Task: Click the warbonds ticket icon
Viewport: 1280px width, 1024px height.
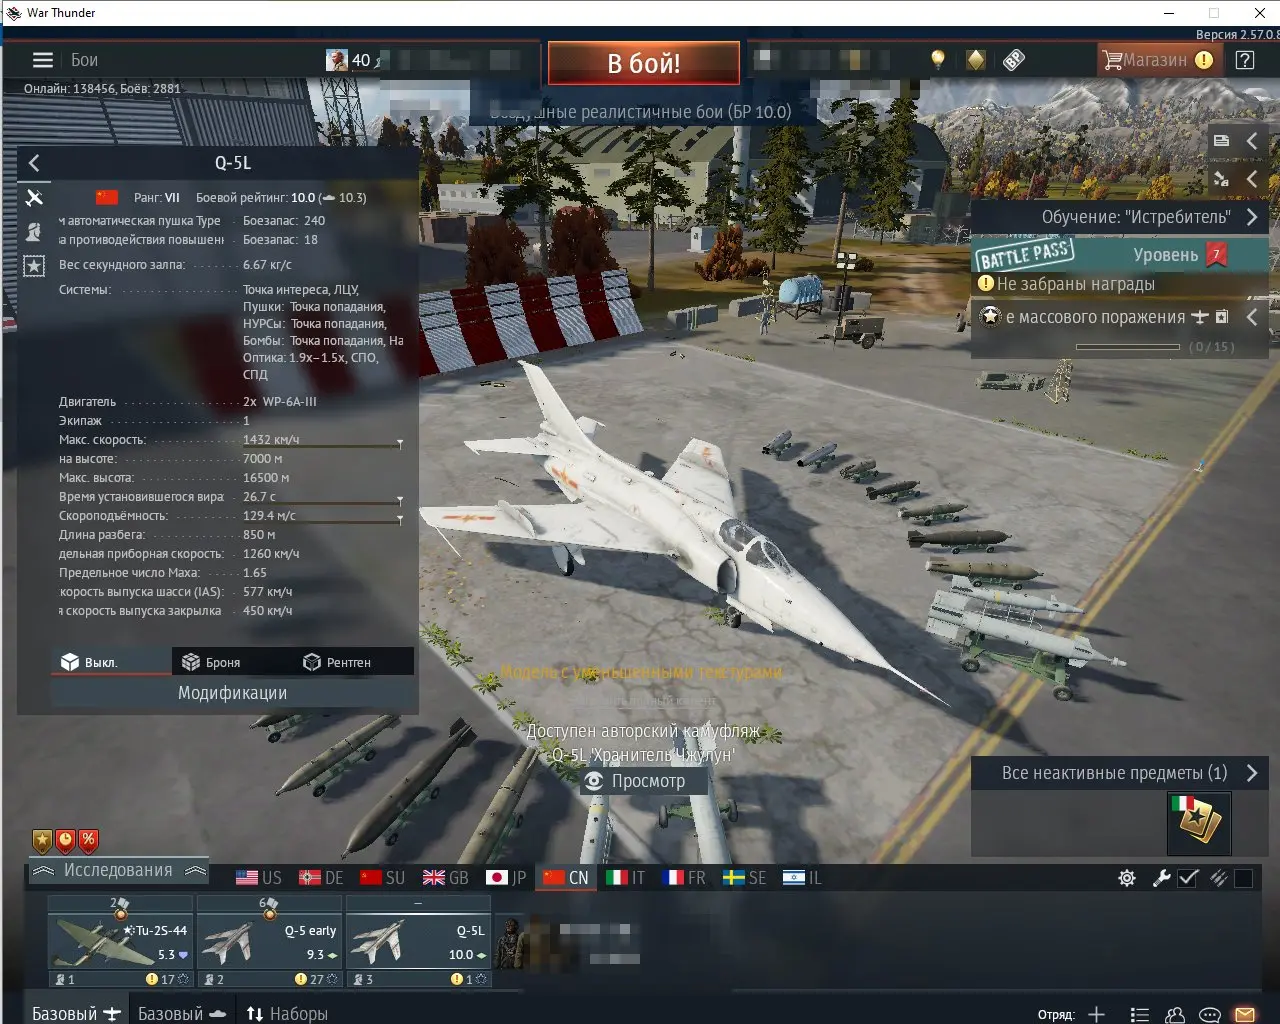Action: coord(1014,60)
